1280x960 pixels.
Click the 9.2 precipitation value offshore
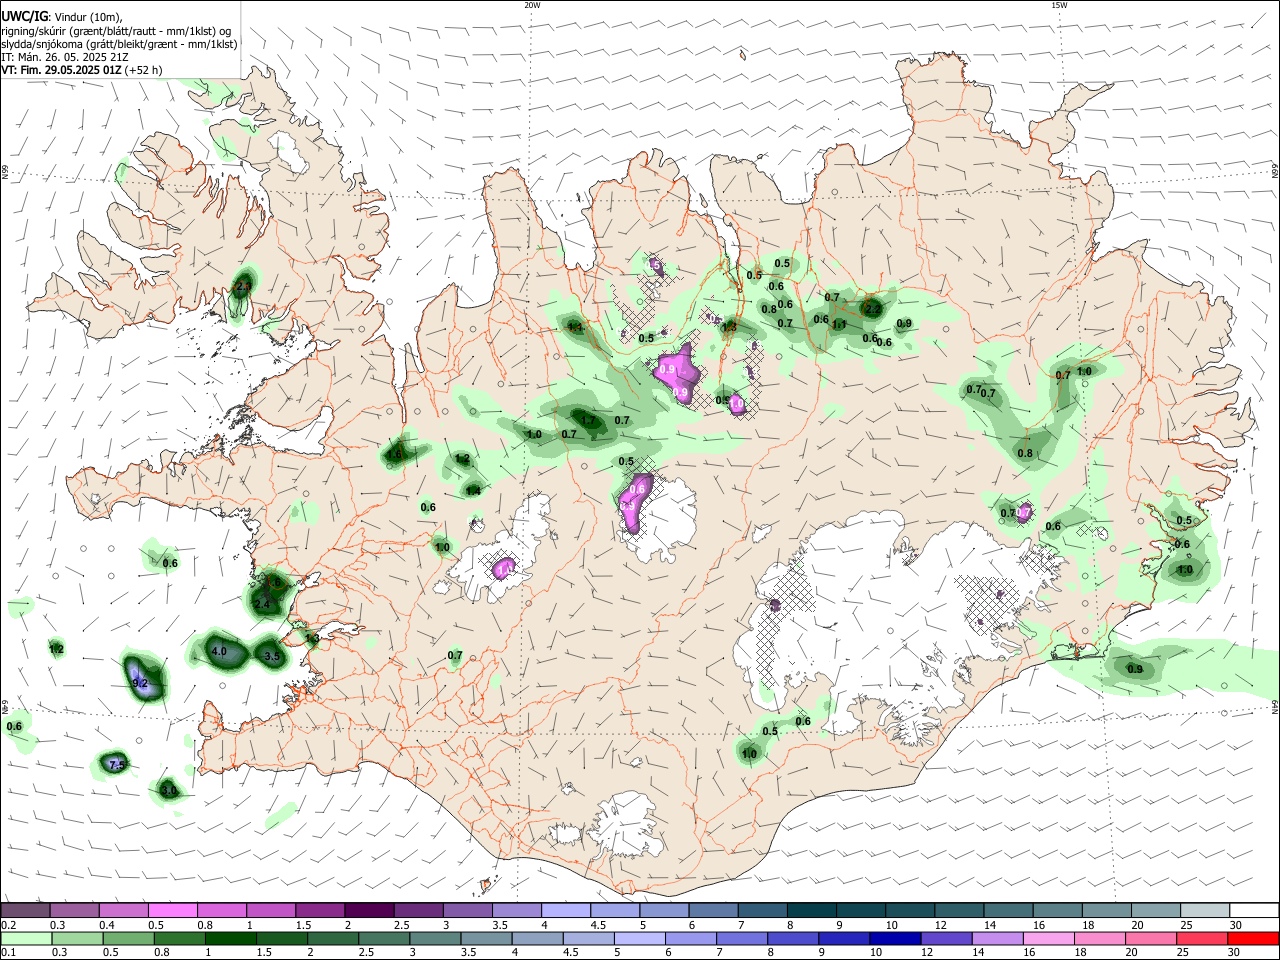(140, 683)
